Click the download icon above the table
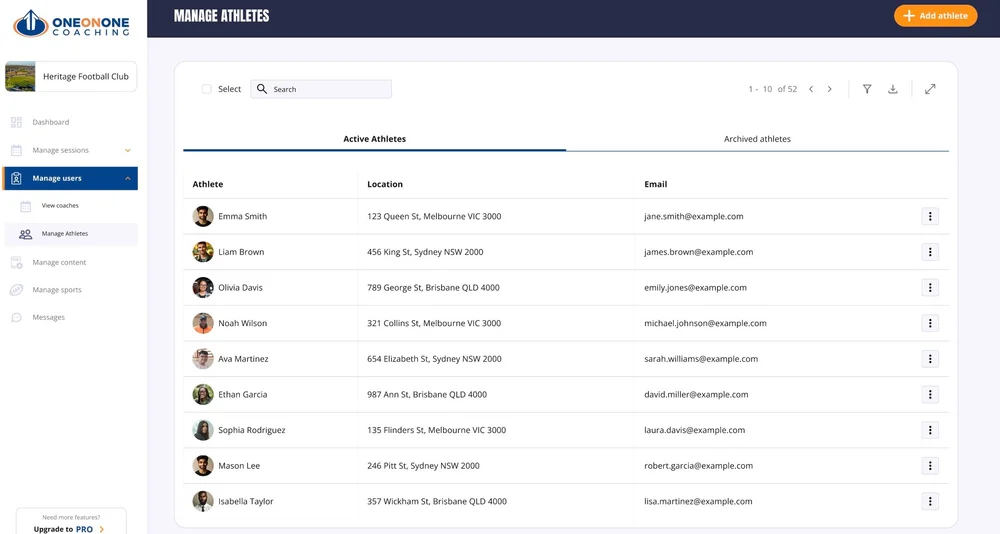The image size is (1000, 534). [x=893, y=89]
